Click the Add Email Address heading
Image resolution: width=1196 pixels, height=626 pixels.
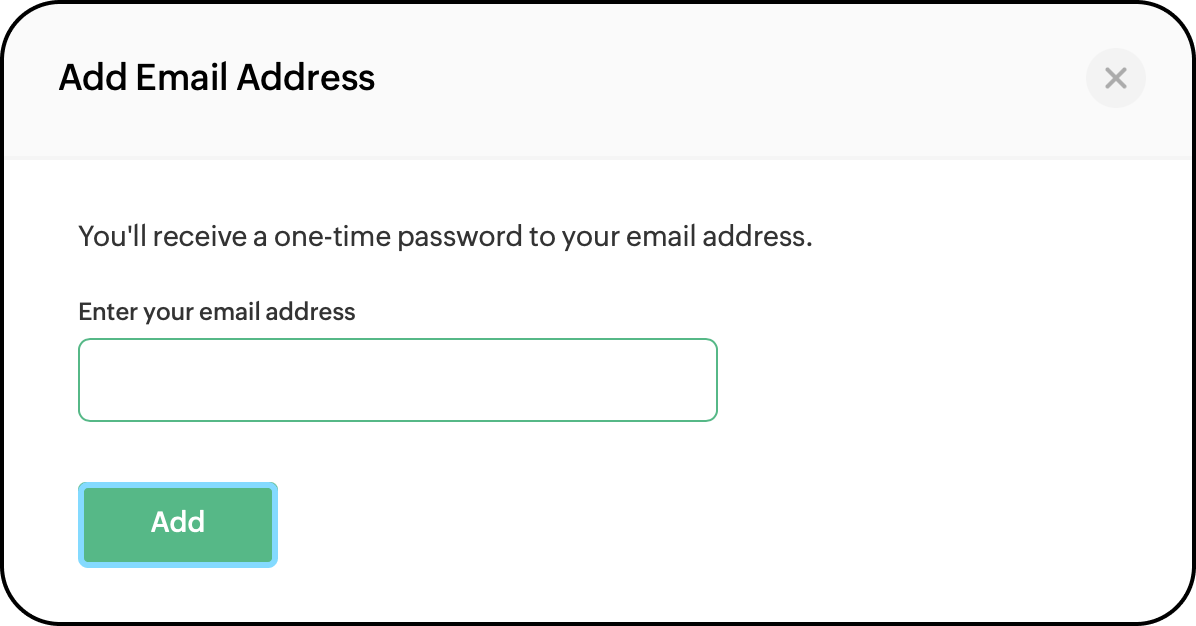(217, 78)
